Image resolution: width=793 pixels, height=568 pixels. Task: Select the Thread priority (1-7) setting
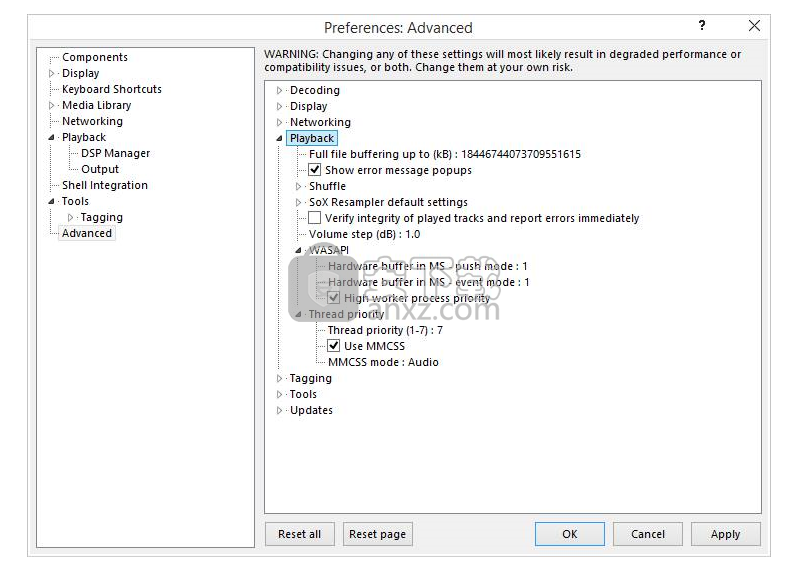click(x=385, y=330)
